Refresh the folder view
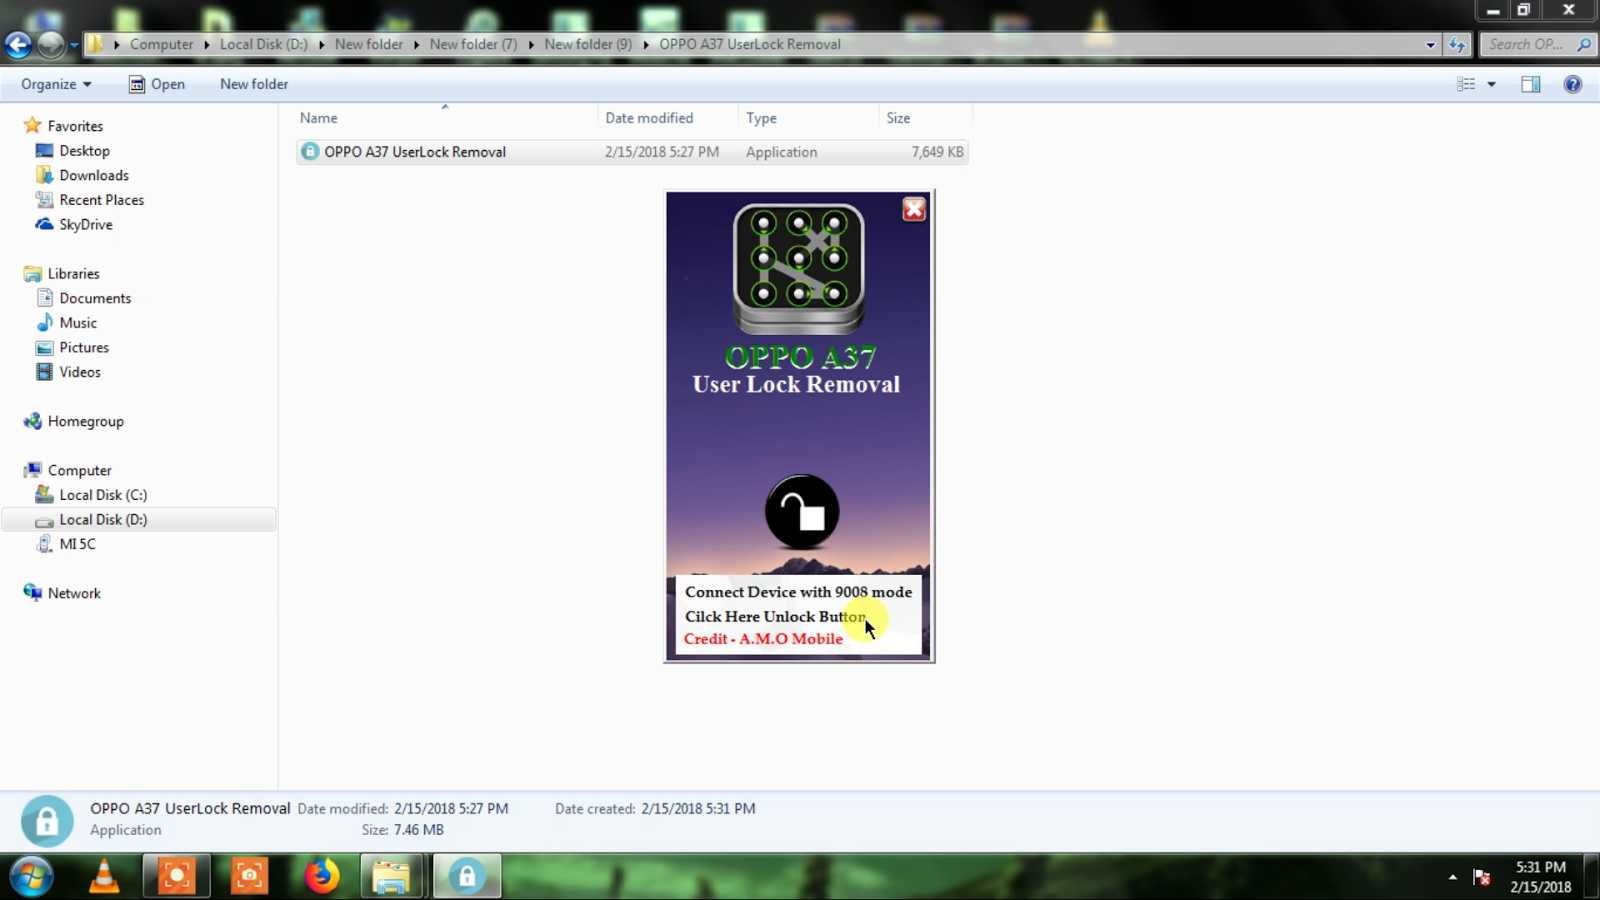1600x900 pixels. coord(1457,44)
